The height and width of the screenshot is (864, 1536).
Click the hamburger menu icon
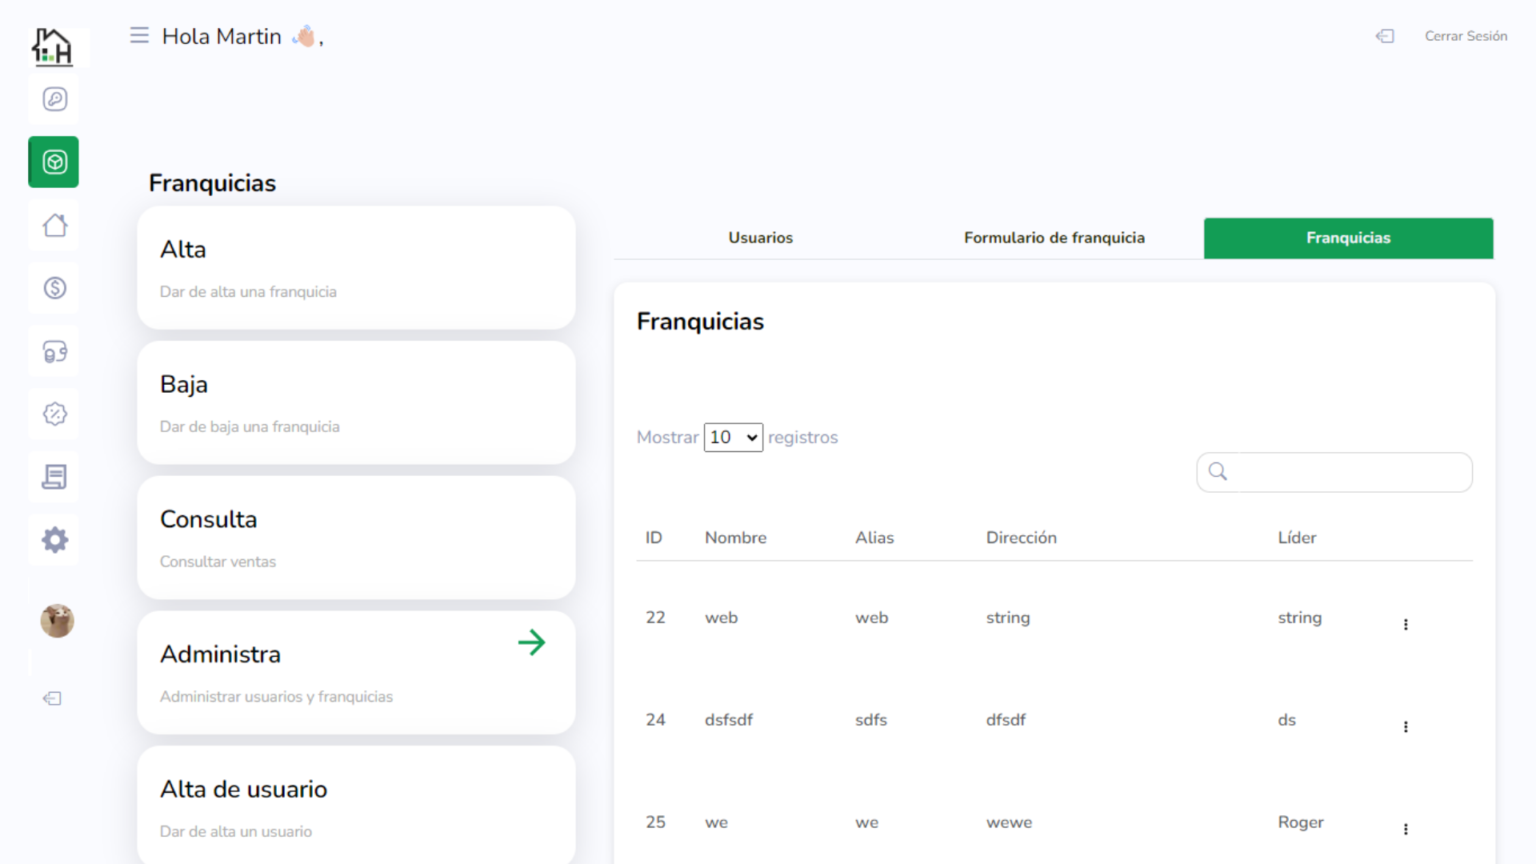pos(139,36)
